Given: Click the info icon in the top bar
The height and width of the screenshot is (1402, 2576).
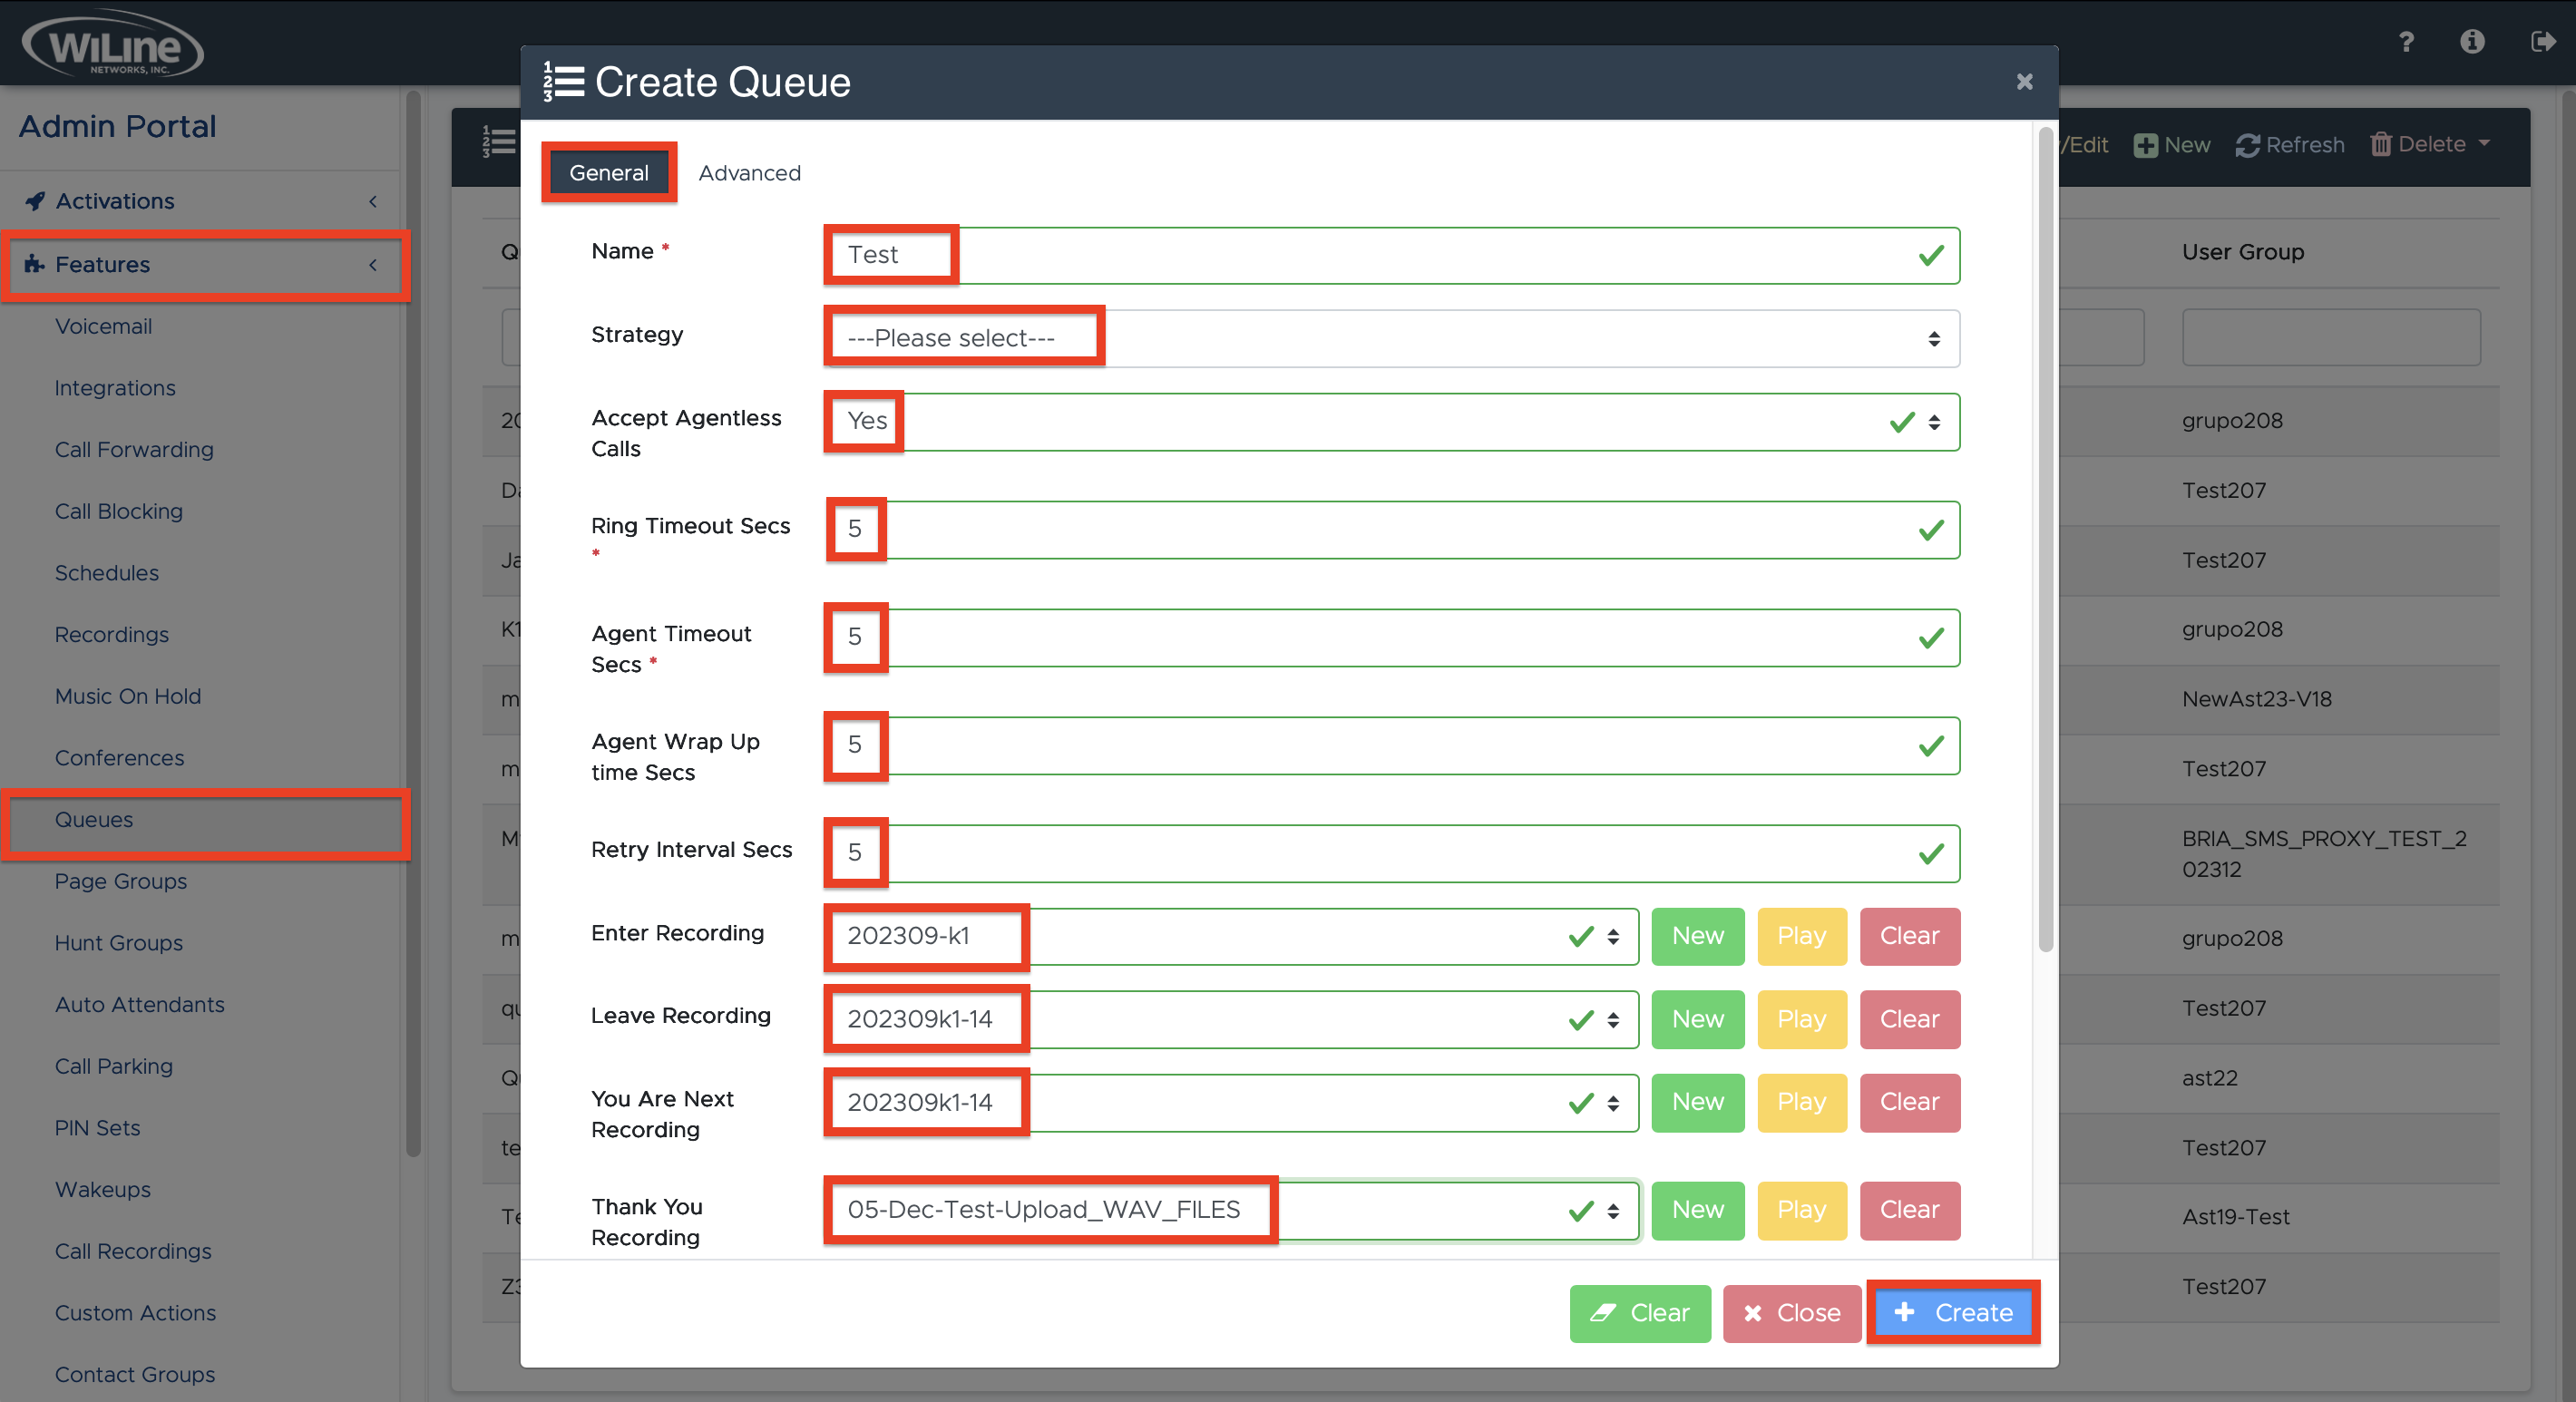Looking at the screenshot, I should [x=2473, y=42].
